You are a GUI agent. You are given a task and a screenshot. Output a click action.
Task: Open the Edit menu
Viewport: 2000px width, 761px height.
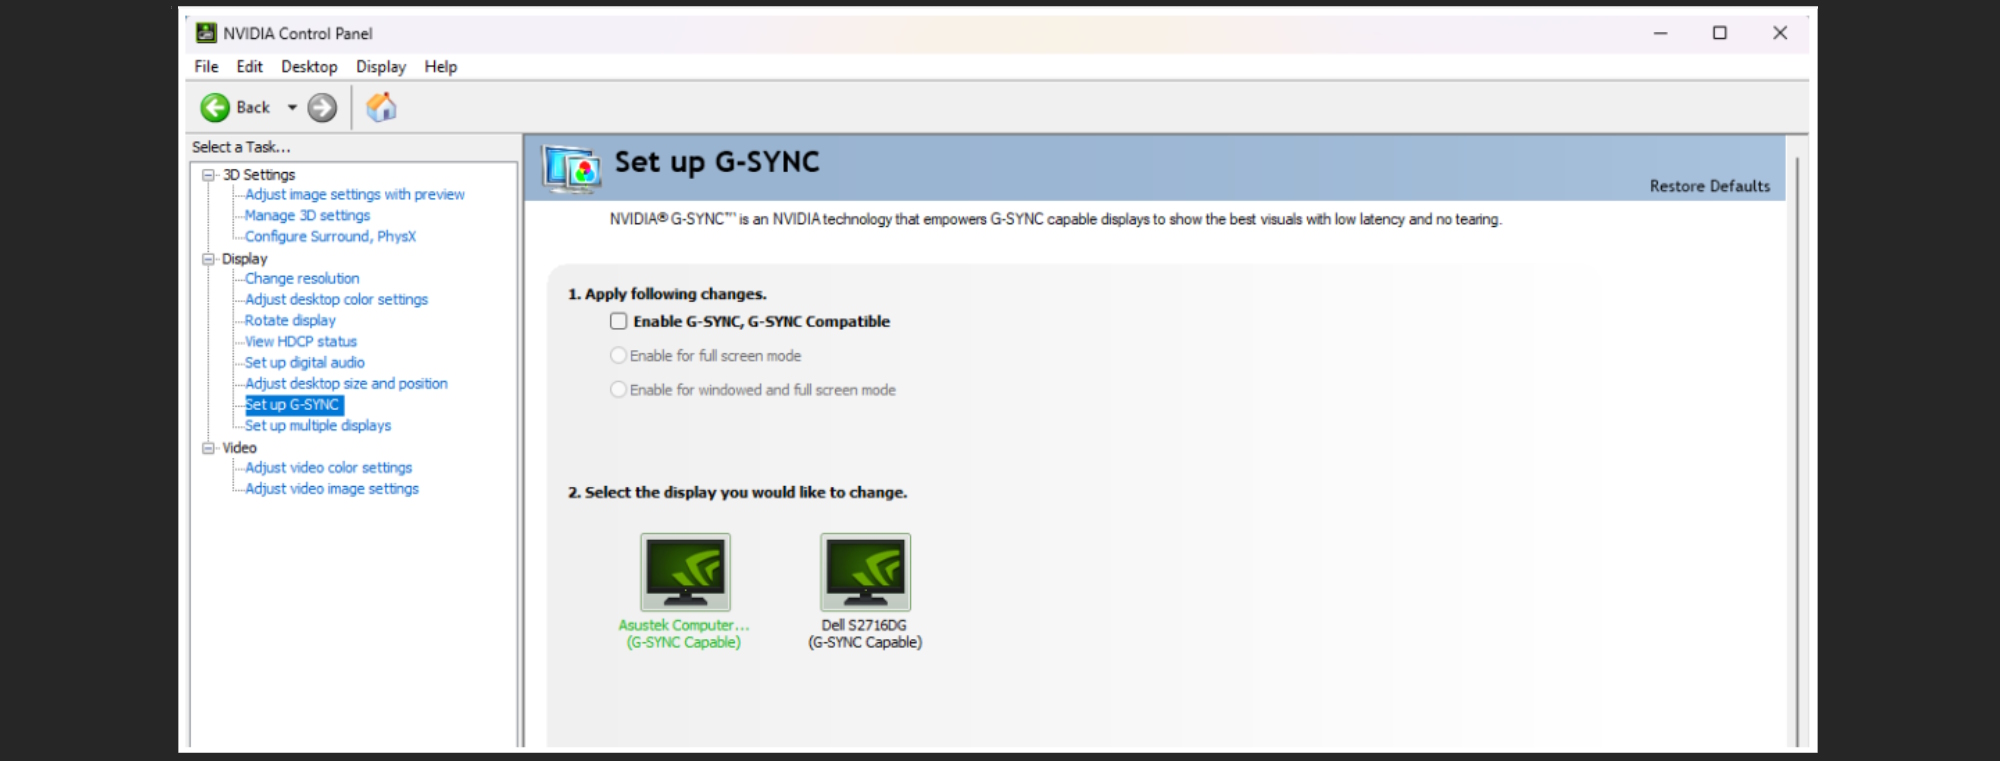coord(249,67)
